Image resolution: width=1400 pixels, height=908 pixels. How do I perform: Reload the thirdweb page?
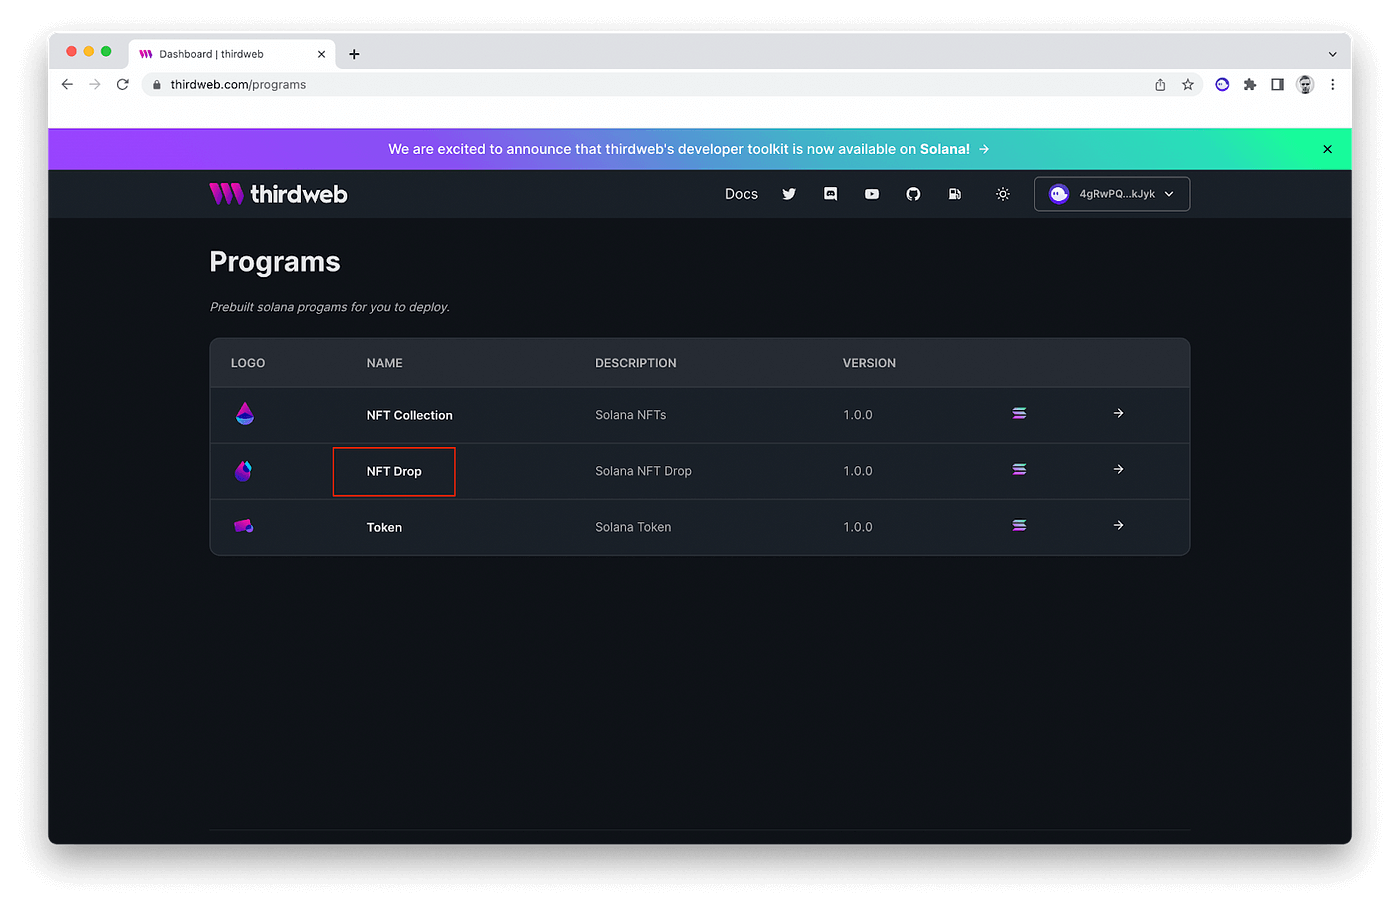point(123,85)
